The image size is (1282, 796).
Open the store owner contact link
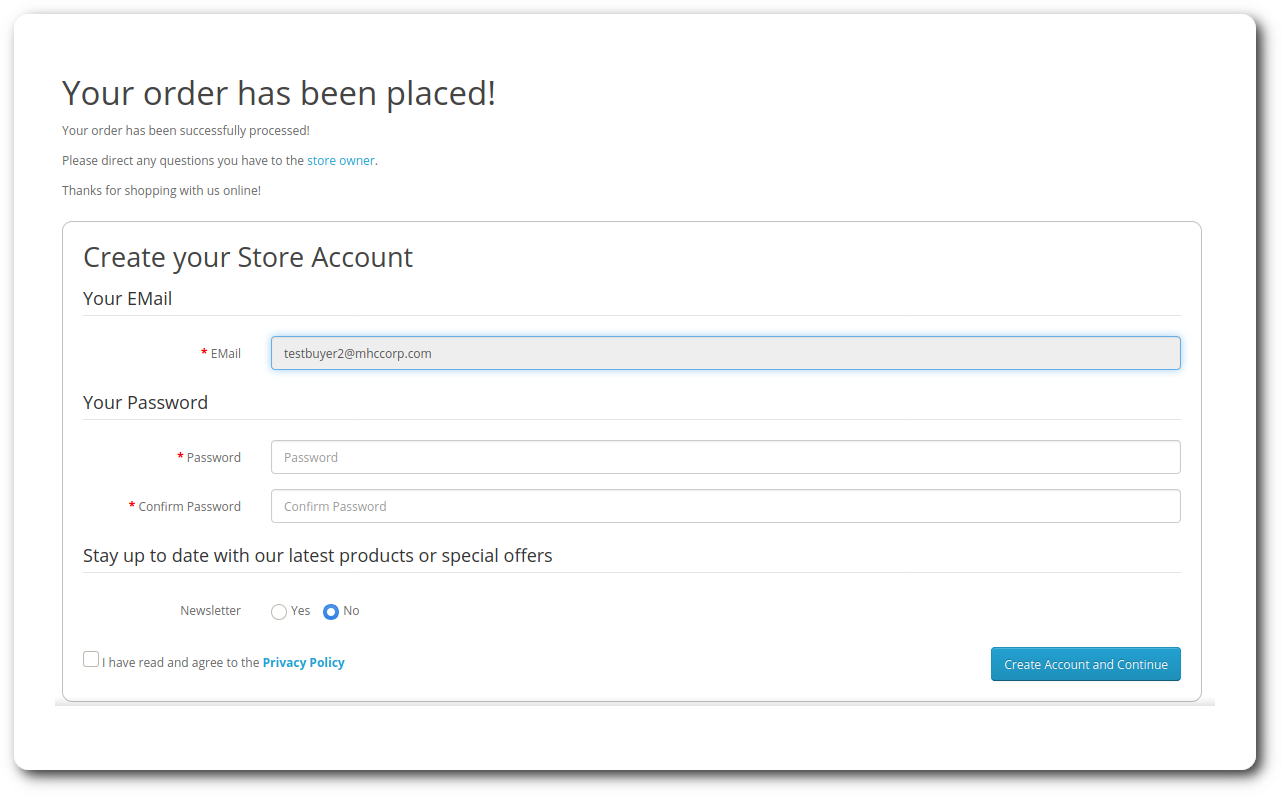340,160
